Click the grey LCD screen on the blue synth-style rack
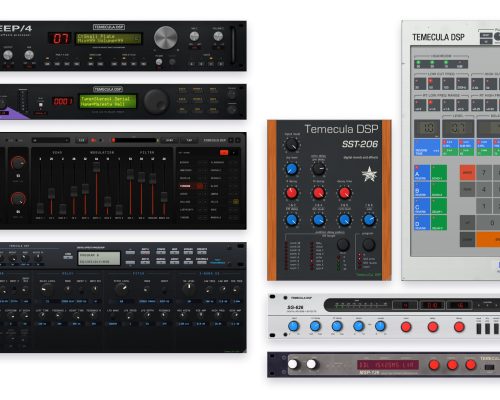 pos(99,258)
